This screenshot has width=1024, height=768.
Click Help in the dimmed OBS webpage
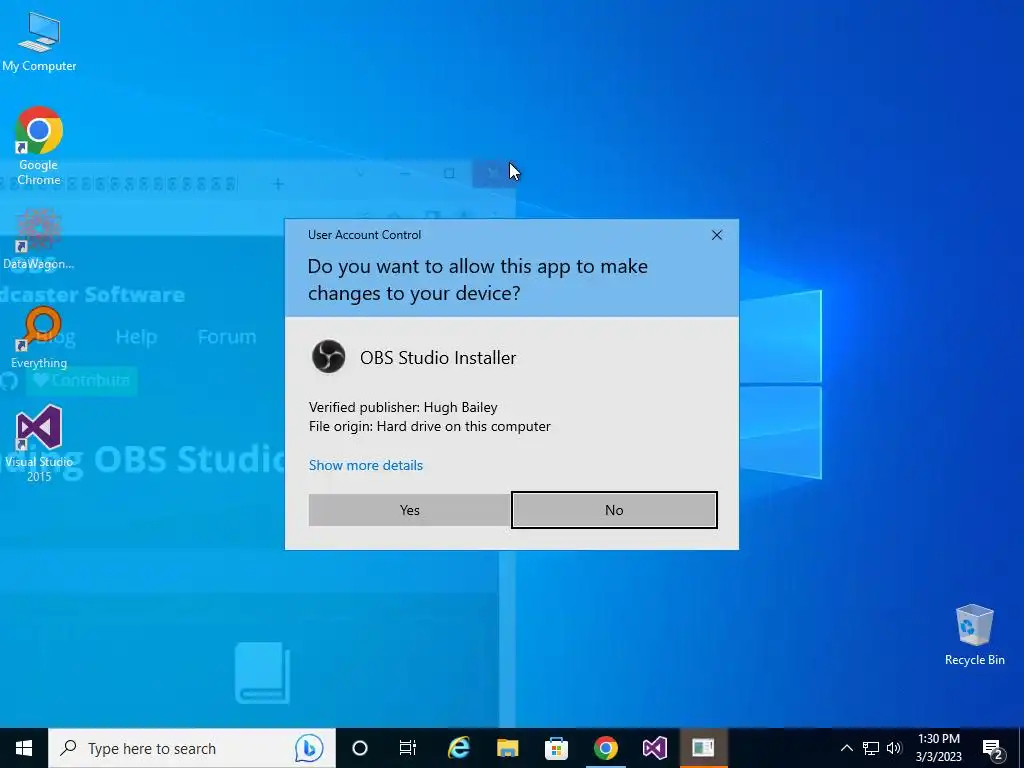pos(136,337)
